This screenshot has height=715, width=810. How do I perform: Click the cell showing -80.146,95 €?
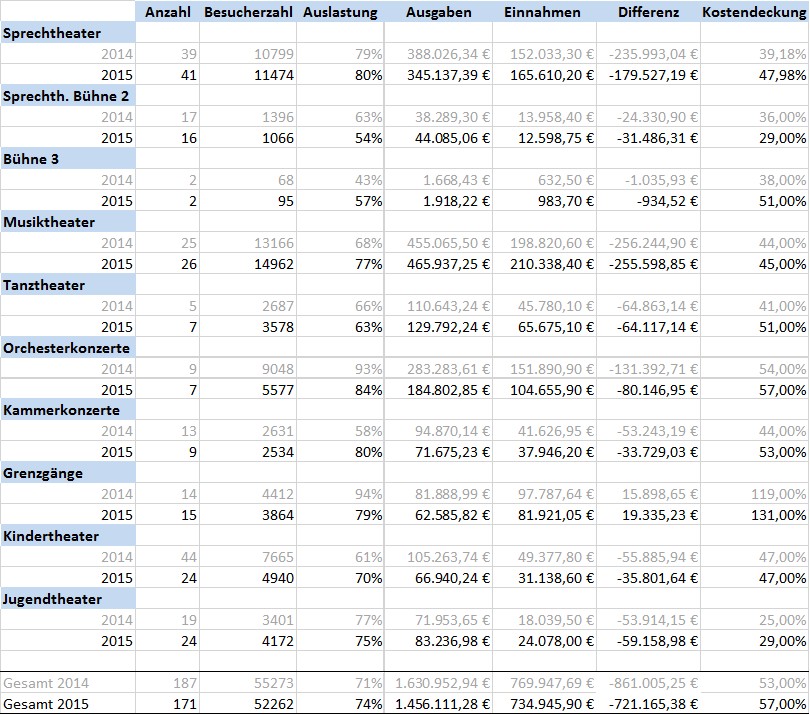point(648,390)
